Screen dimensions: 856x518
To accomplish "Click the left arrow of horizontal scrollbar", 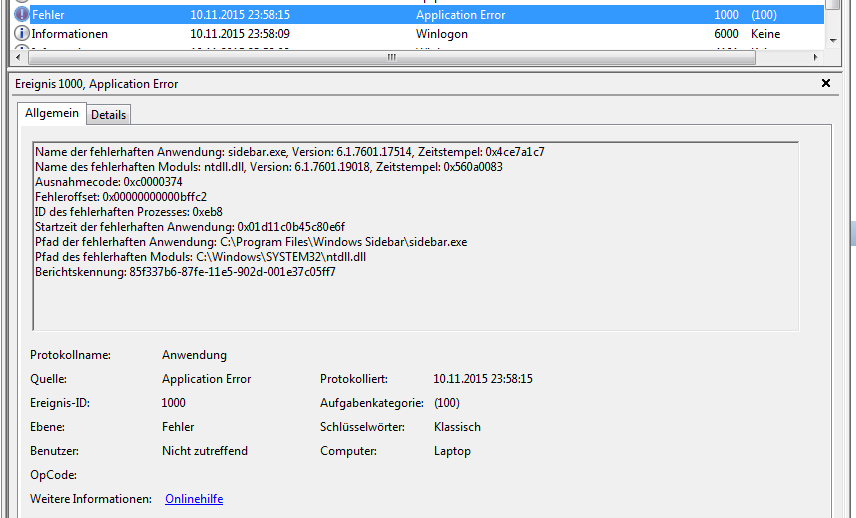I will point(18,57).
